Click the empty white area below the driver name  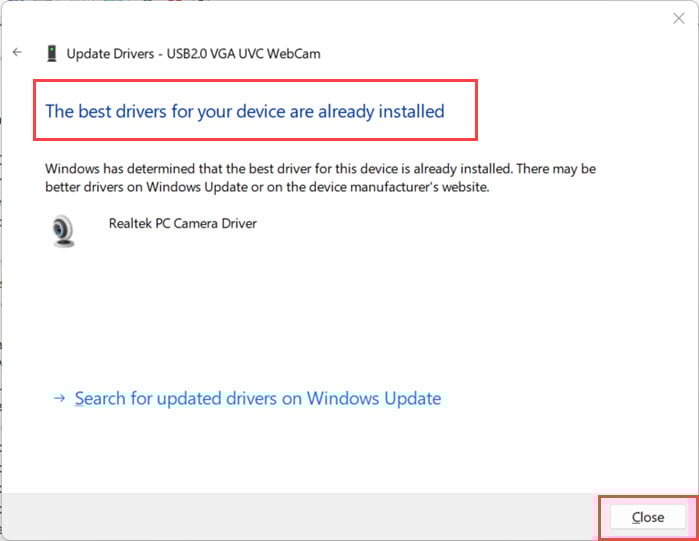point(348,312)
